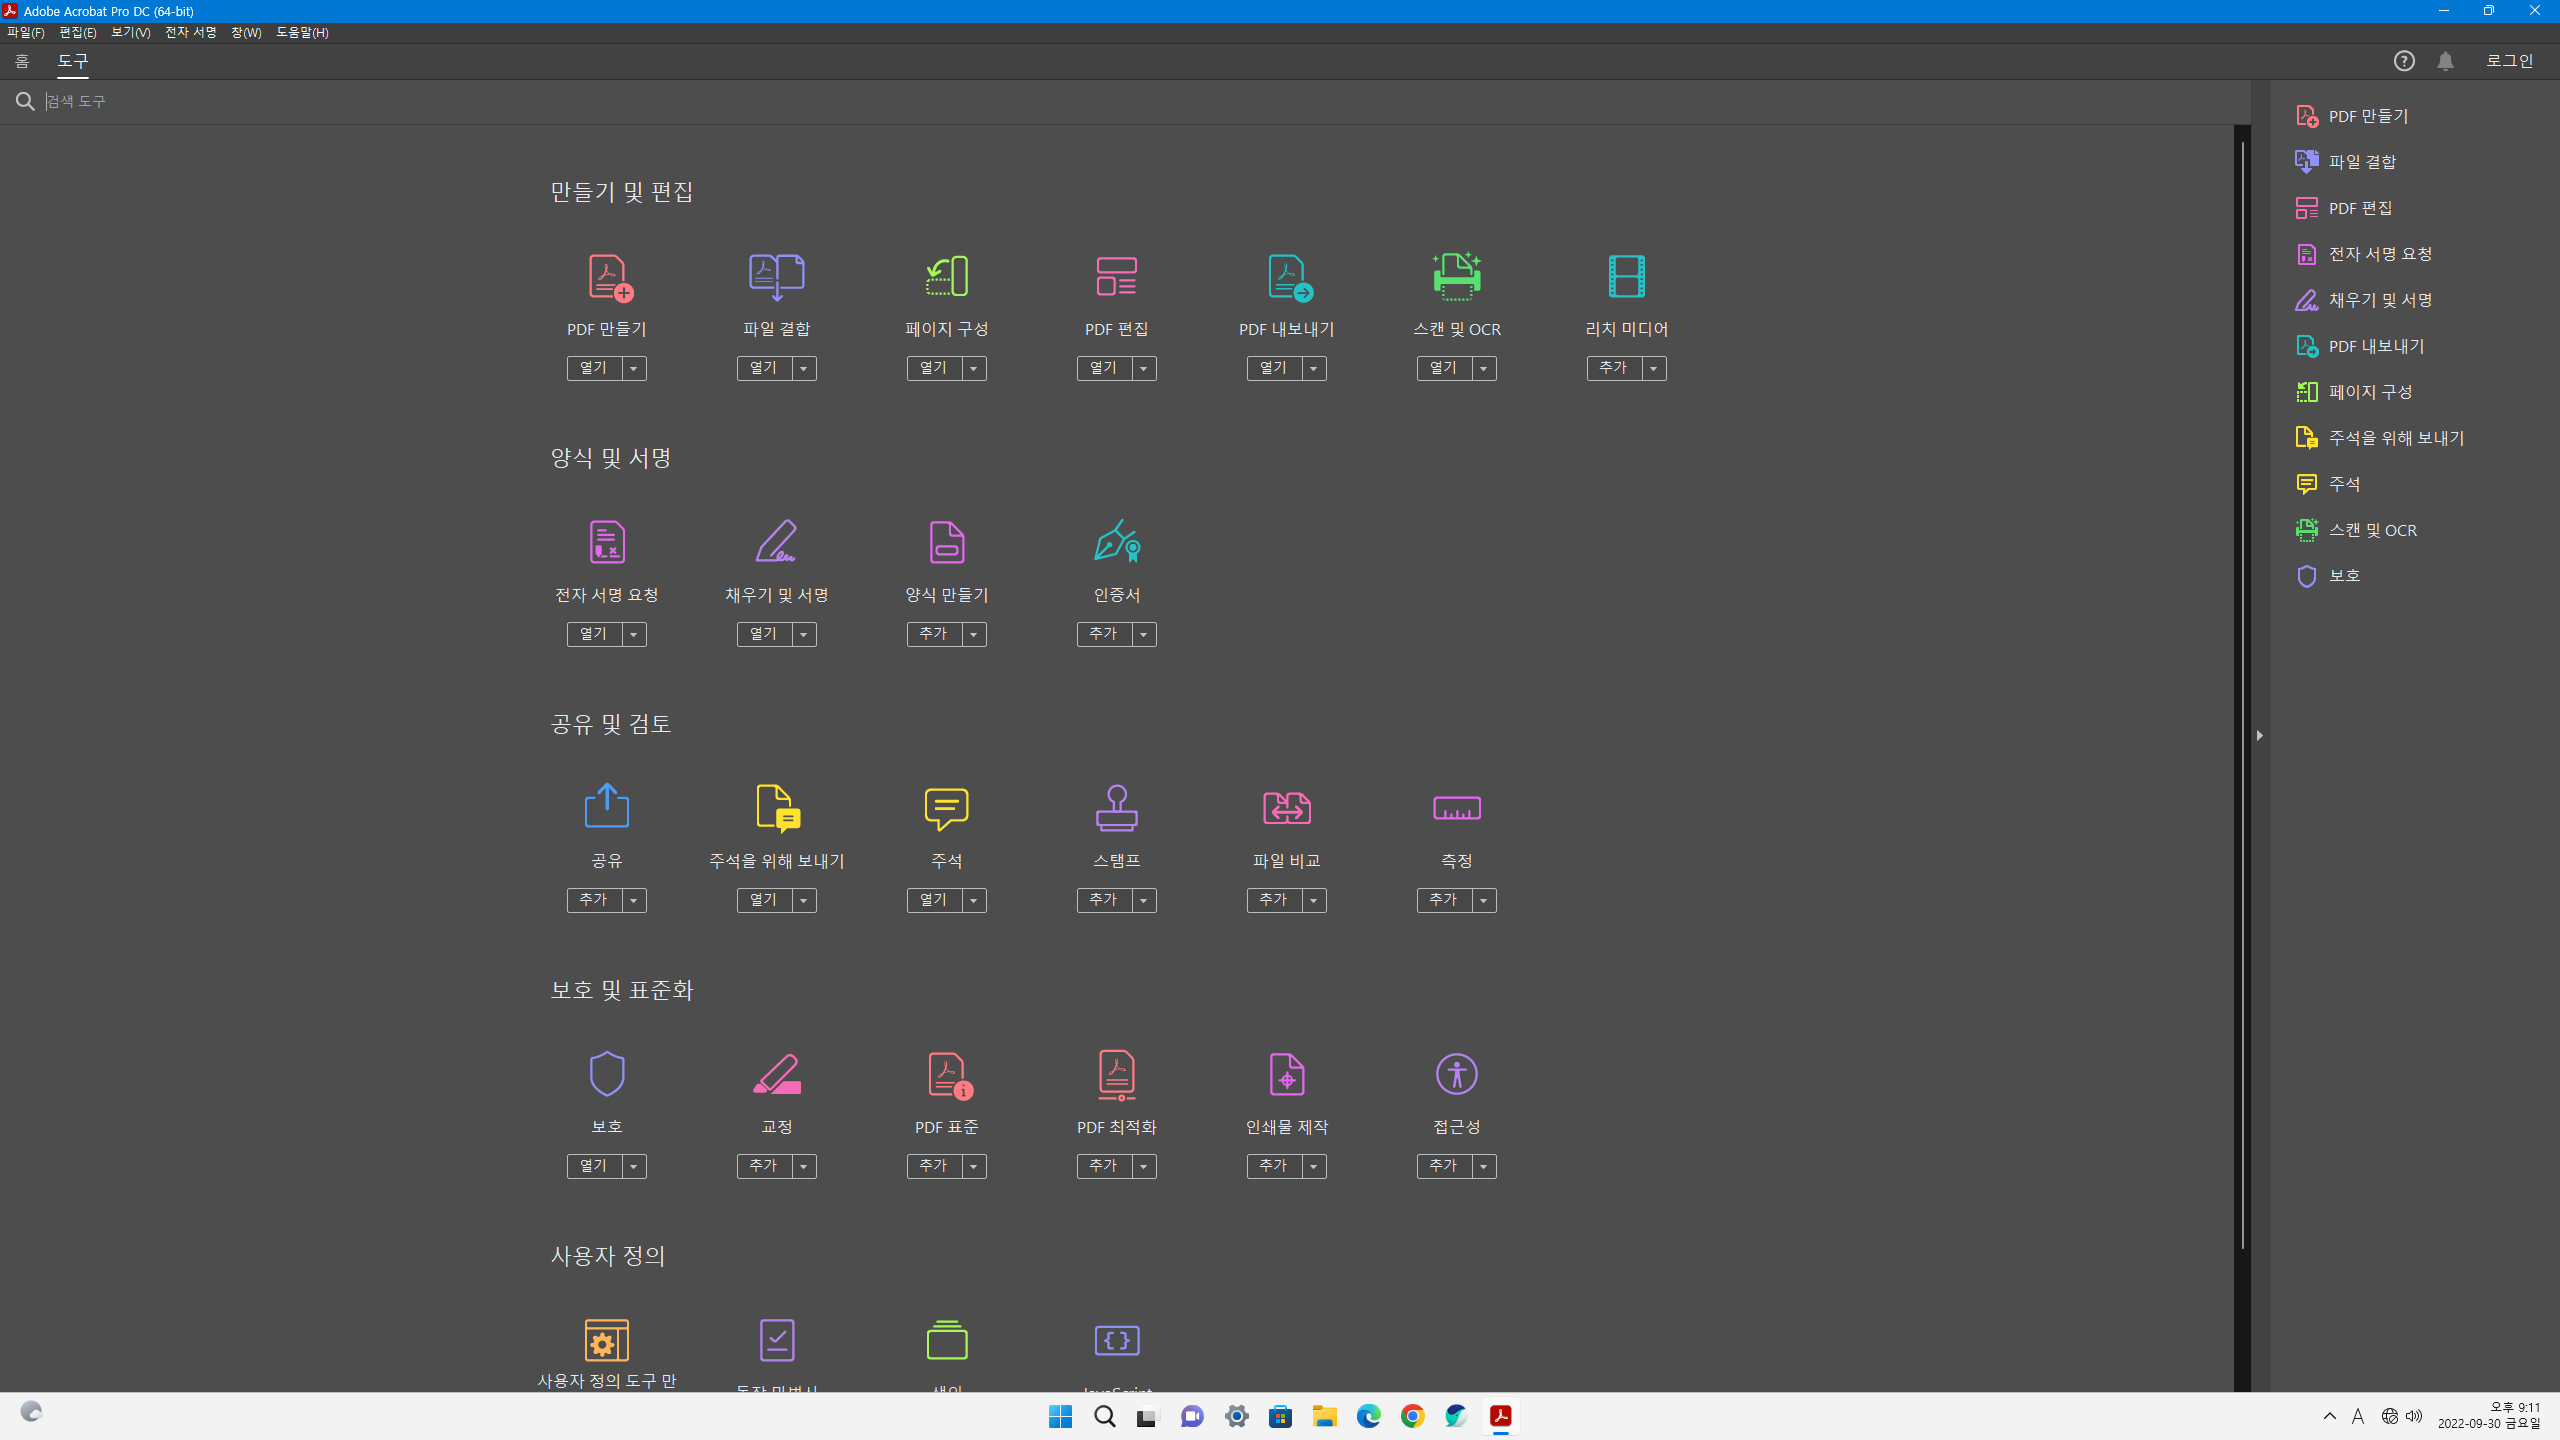Open the 보기(V) menu
Viewport: 2560px width, 1440px height.
point(130,32)
